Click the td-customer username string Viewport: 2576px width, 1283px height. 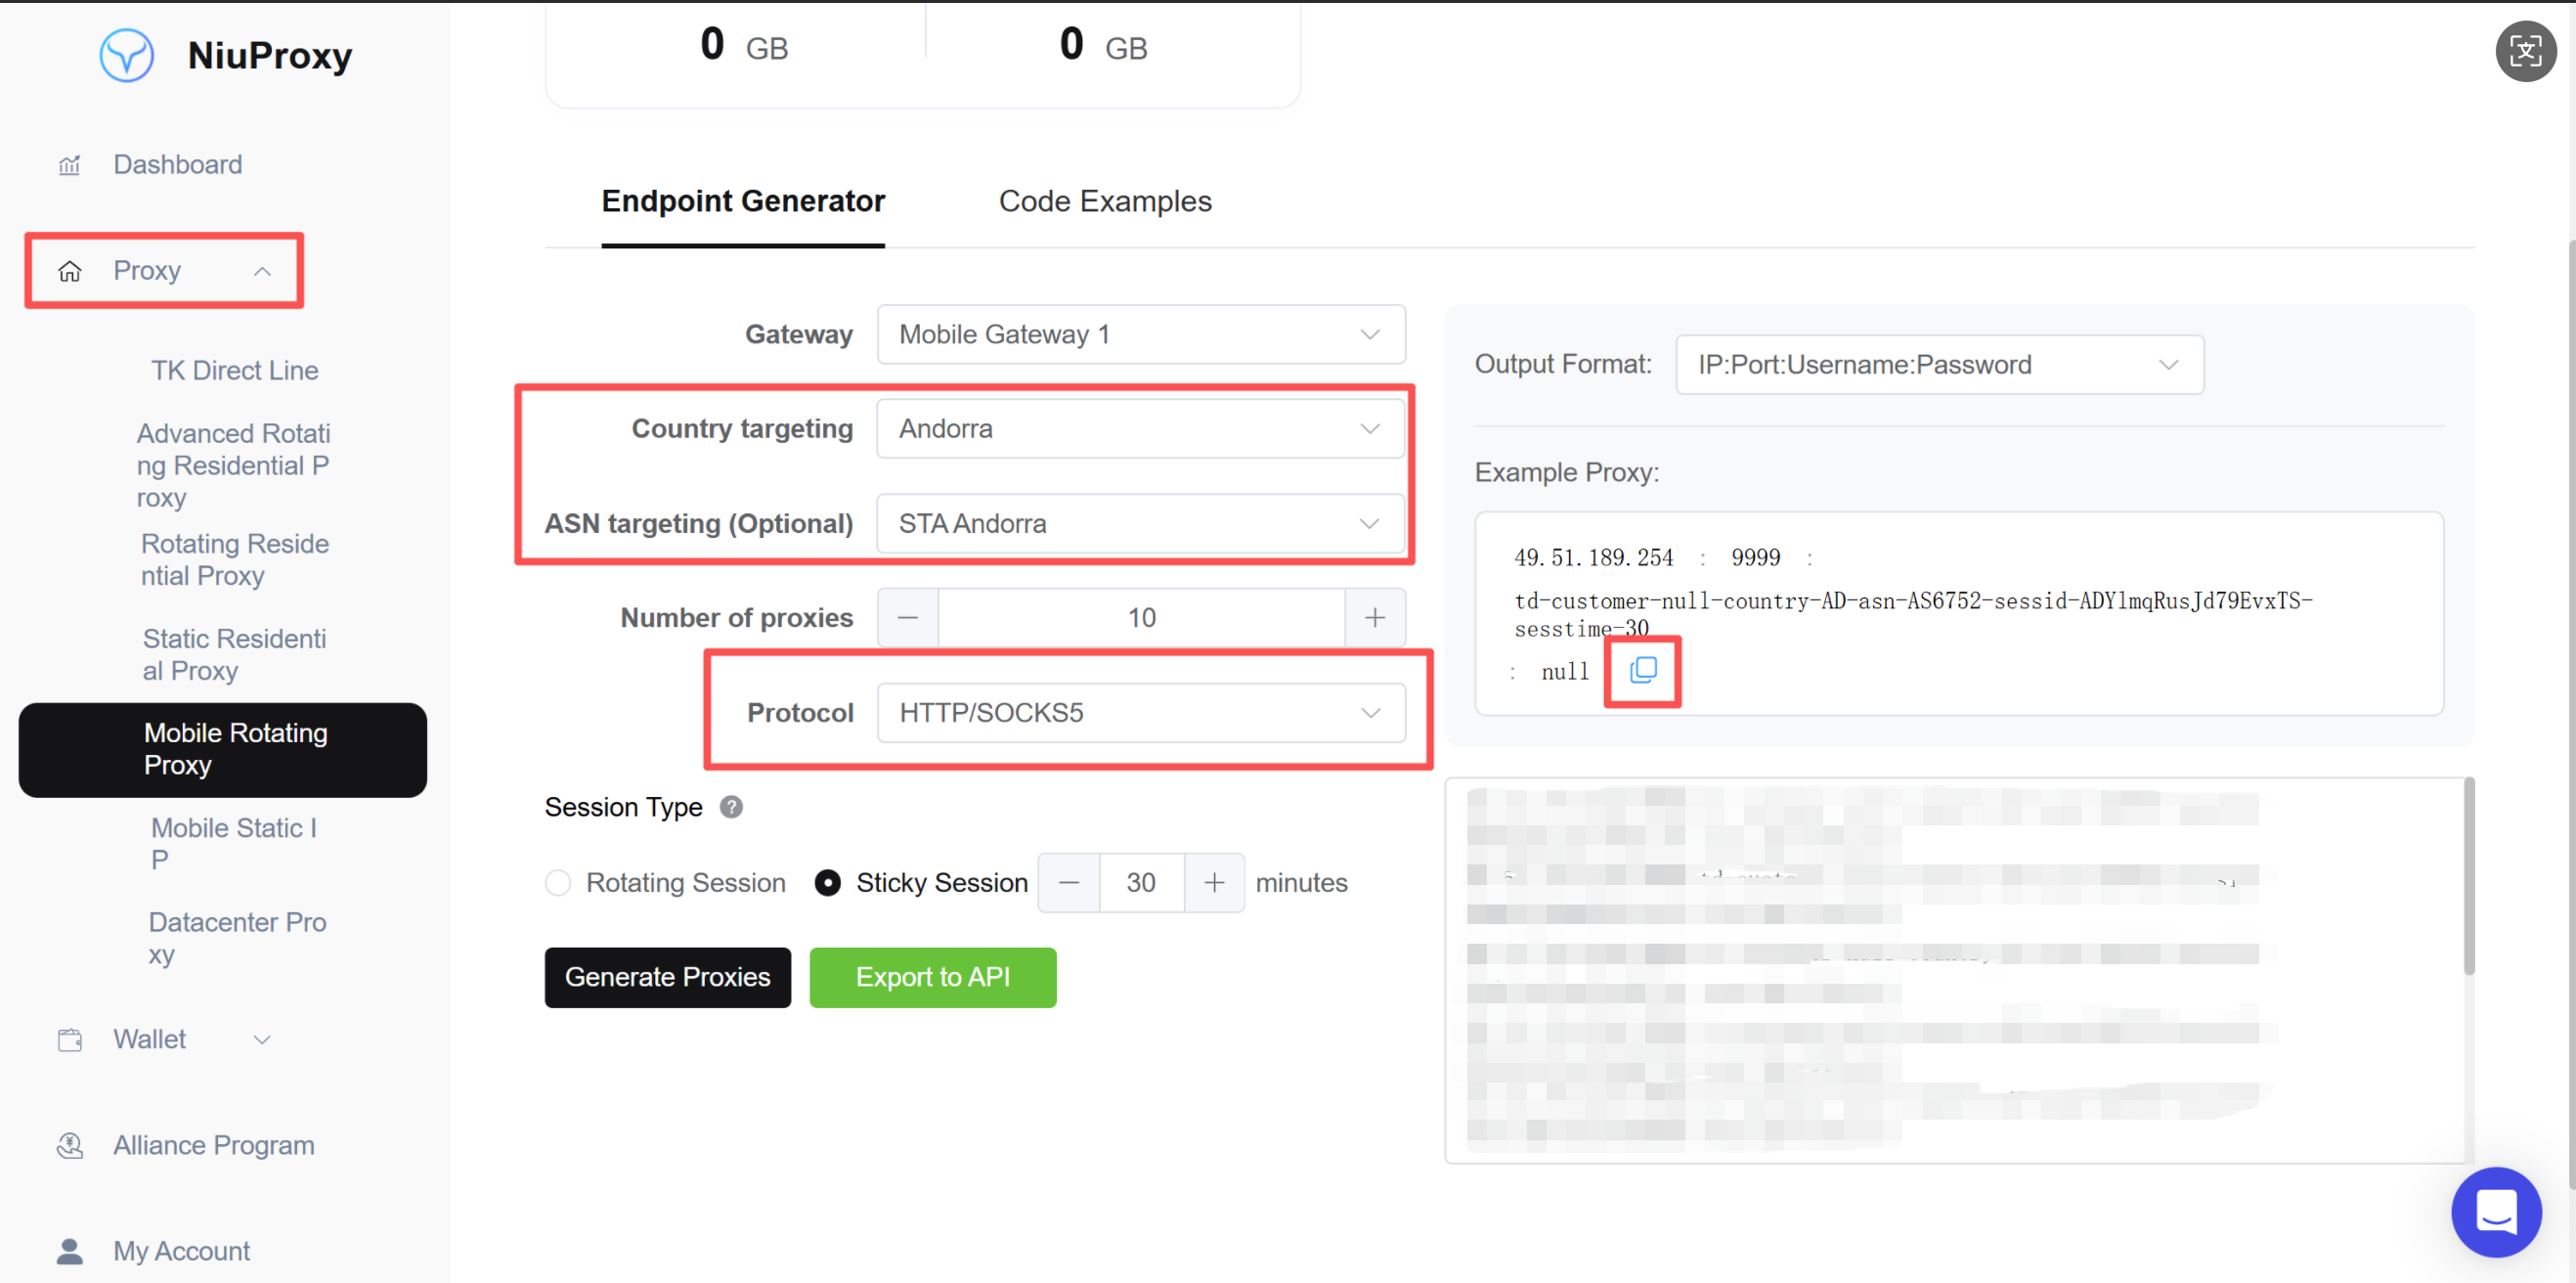1912,614
